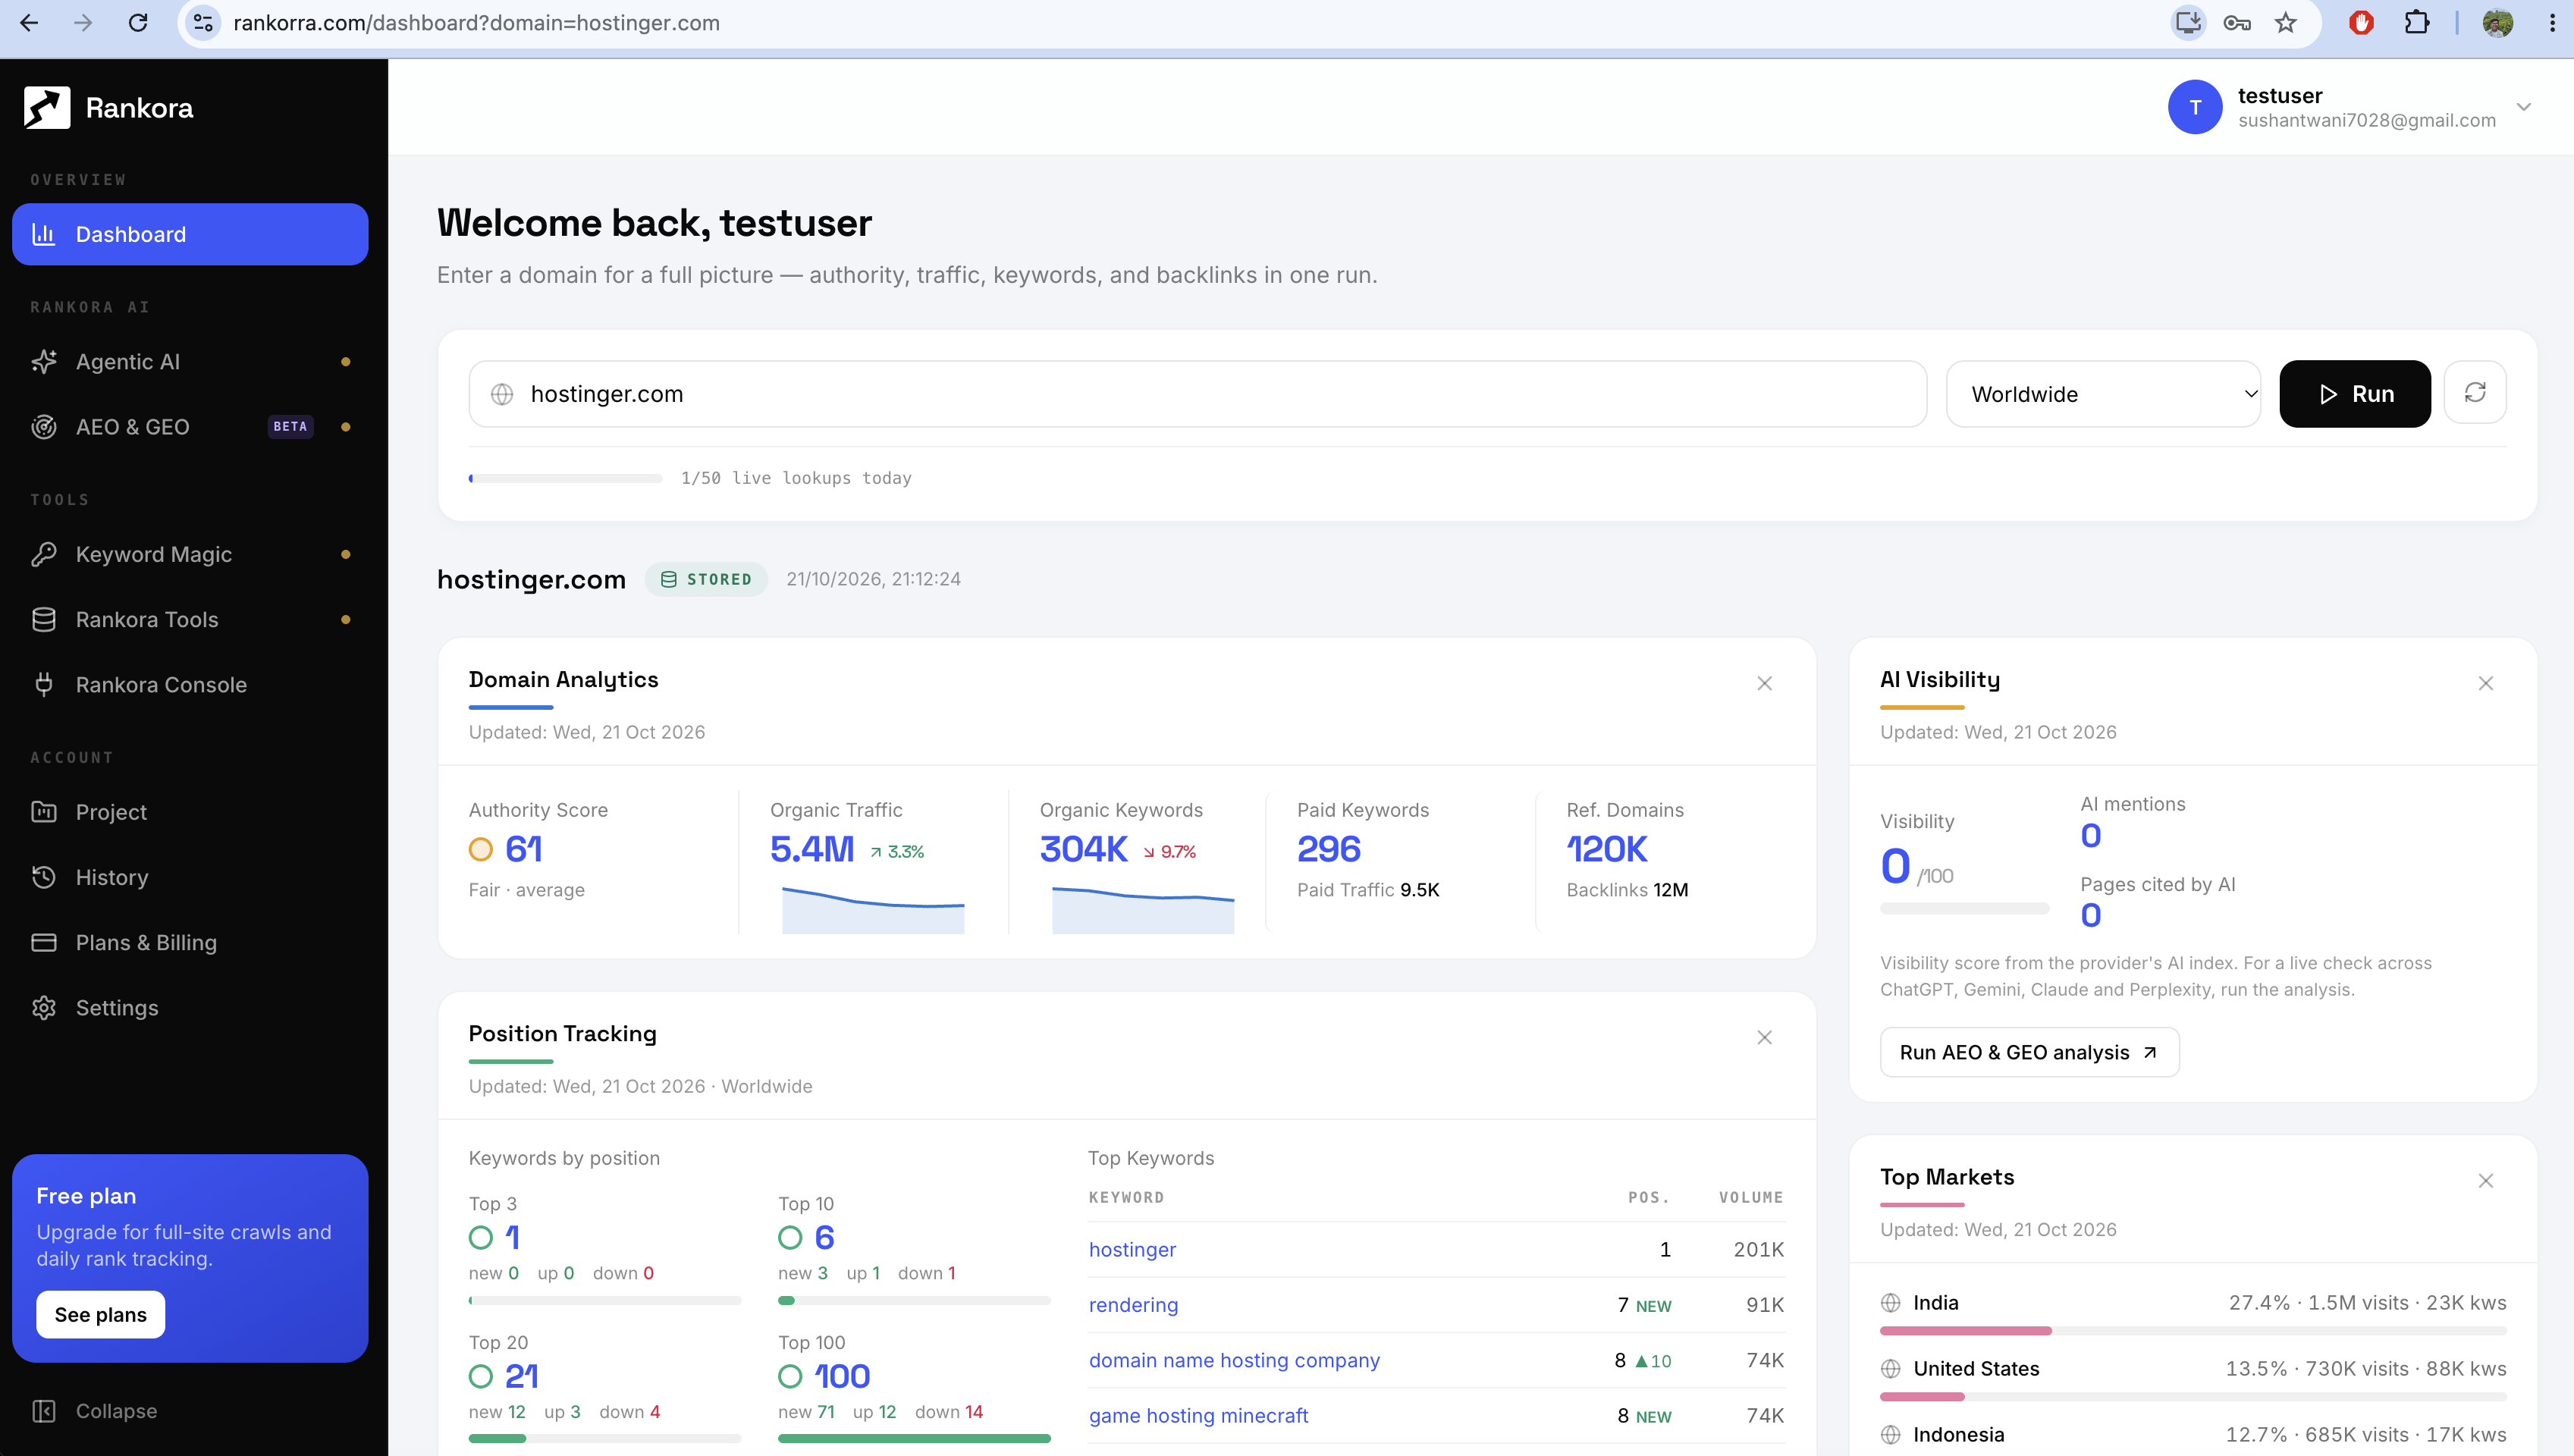Open Rankora Console

pos(190,684)
